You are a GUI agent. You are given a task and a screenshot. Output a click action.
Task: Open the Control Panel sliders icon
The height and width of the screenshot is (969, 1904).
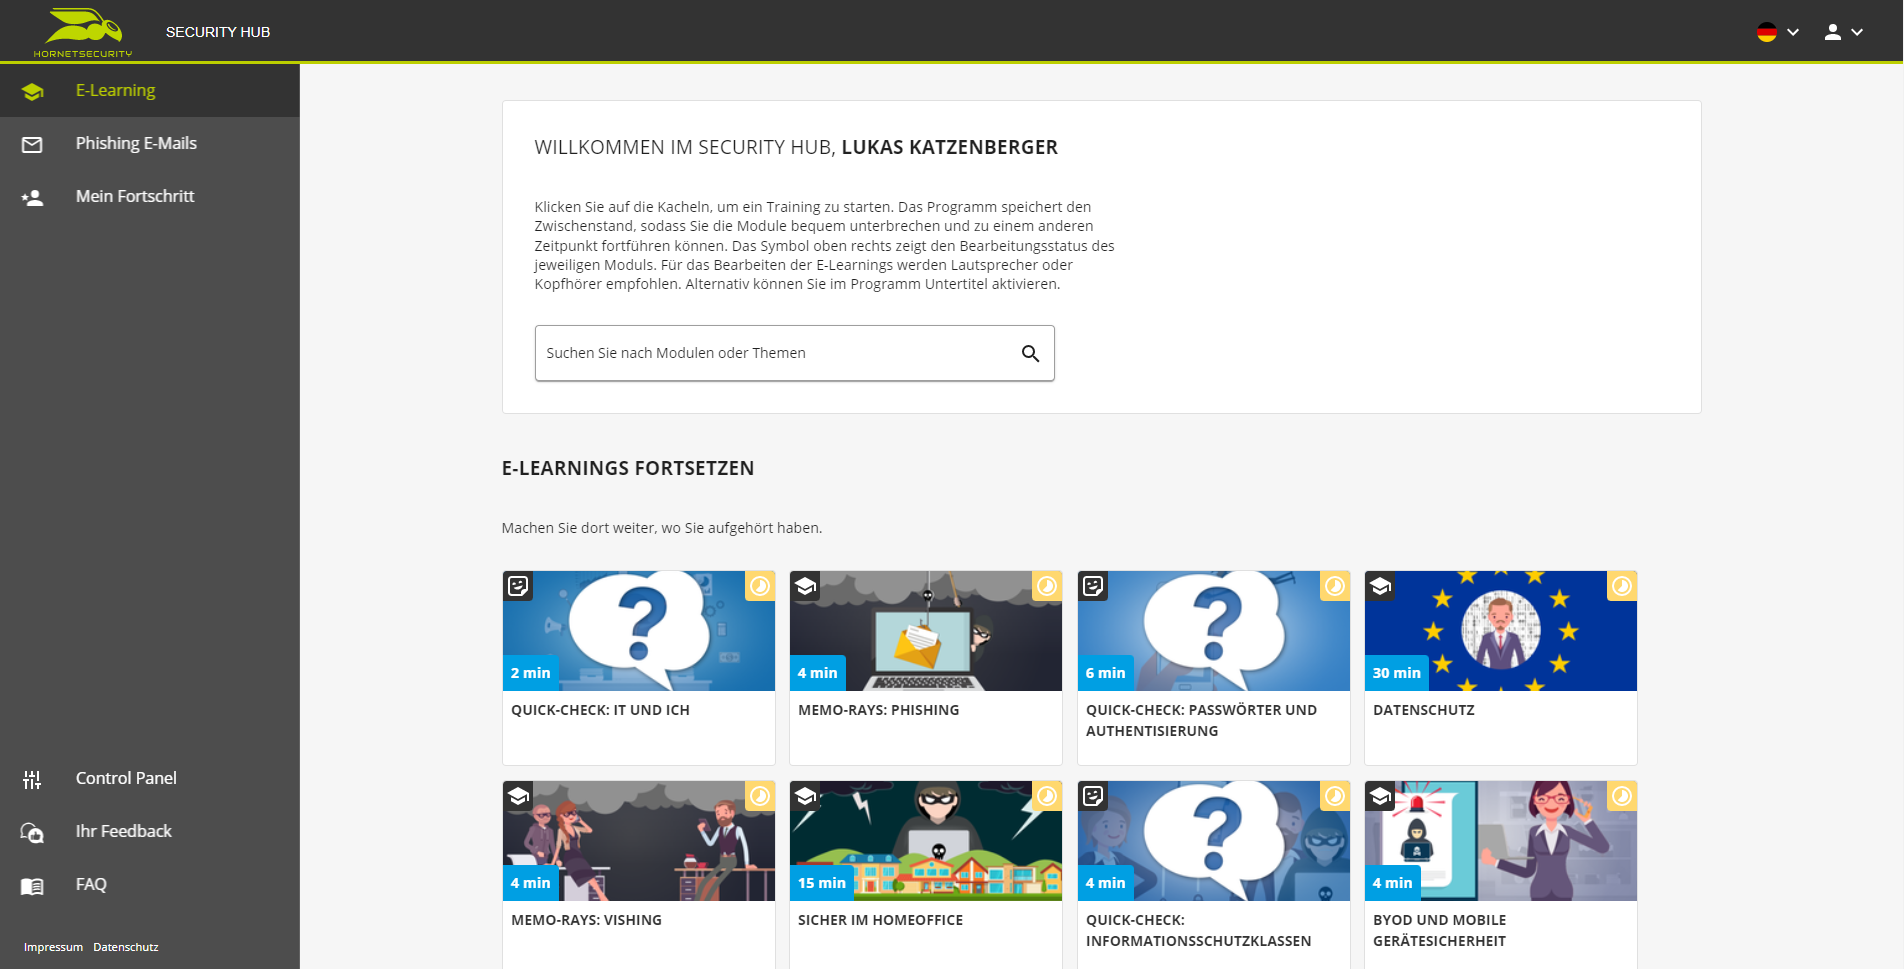click(32, 779)
